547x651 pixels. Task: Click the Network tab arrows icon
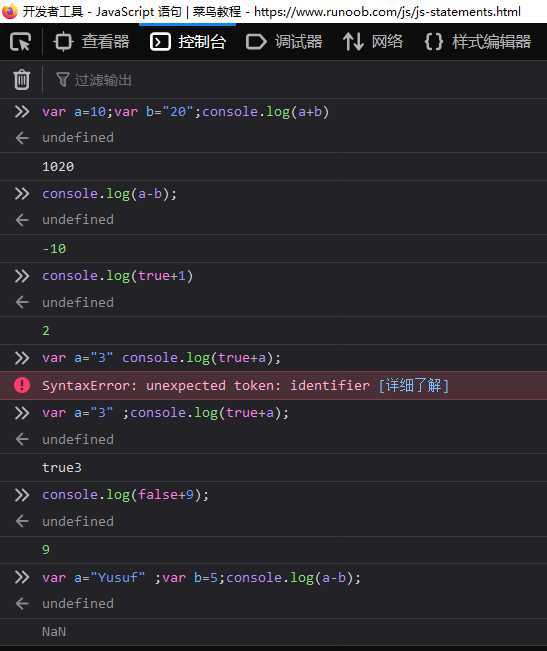[x=353, y=42]
